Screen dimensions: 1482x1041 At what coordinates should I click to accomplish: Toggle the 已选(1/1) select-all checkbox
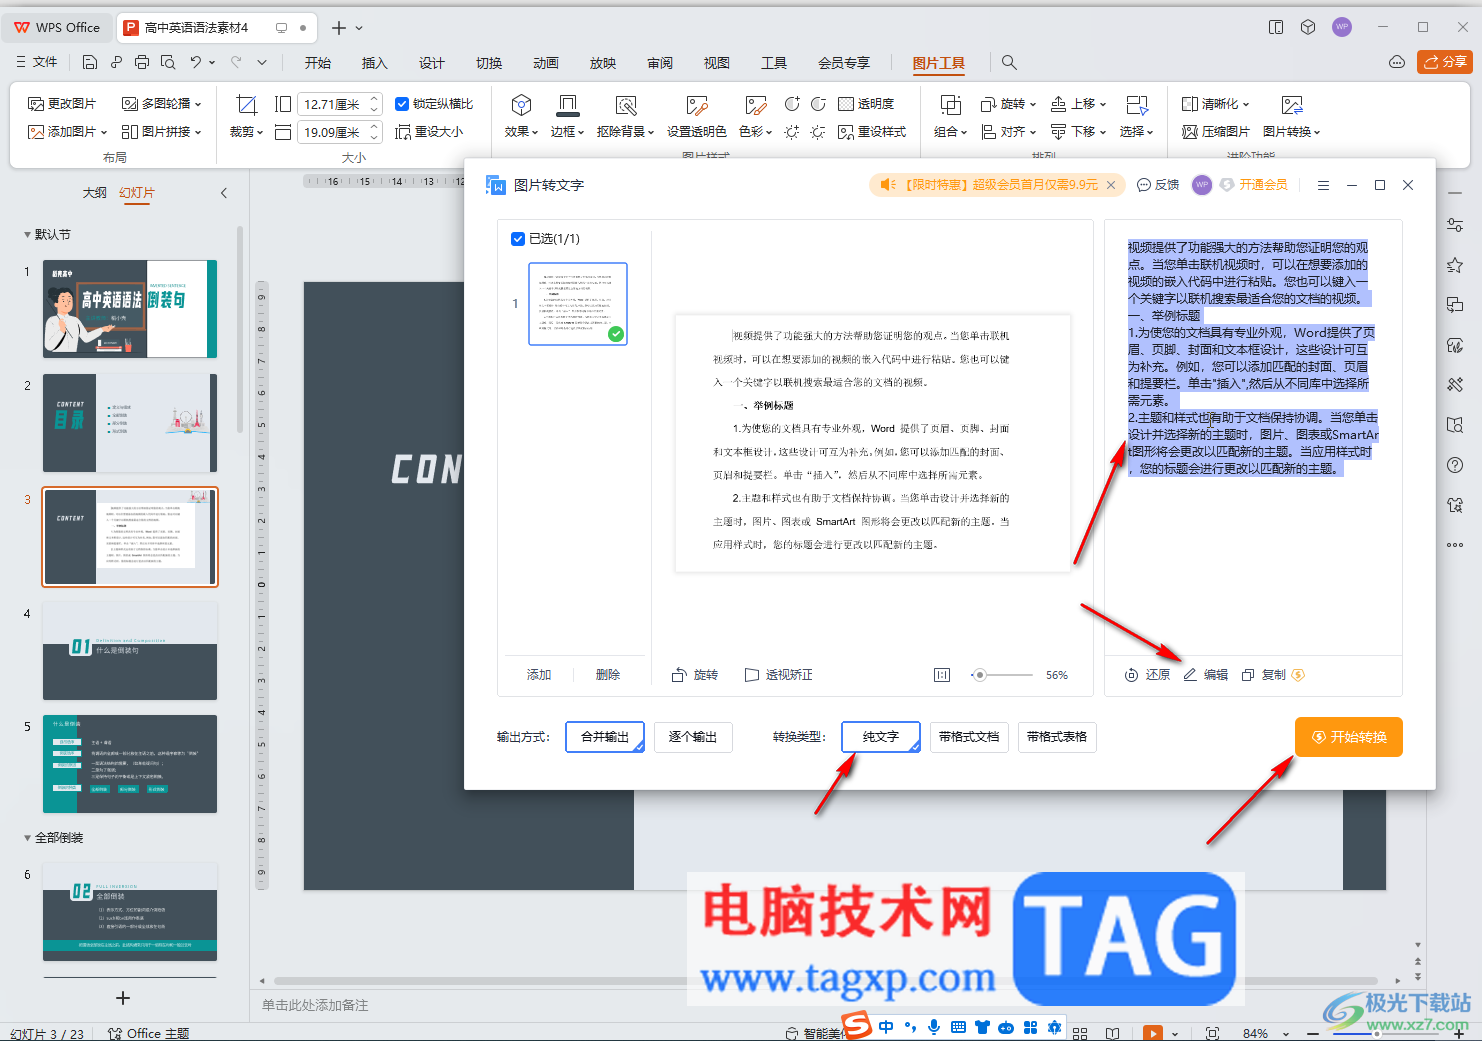tap(518, 239)
